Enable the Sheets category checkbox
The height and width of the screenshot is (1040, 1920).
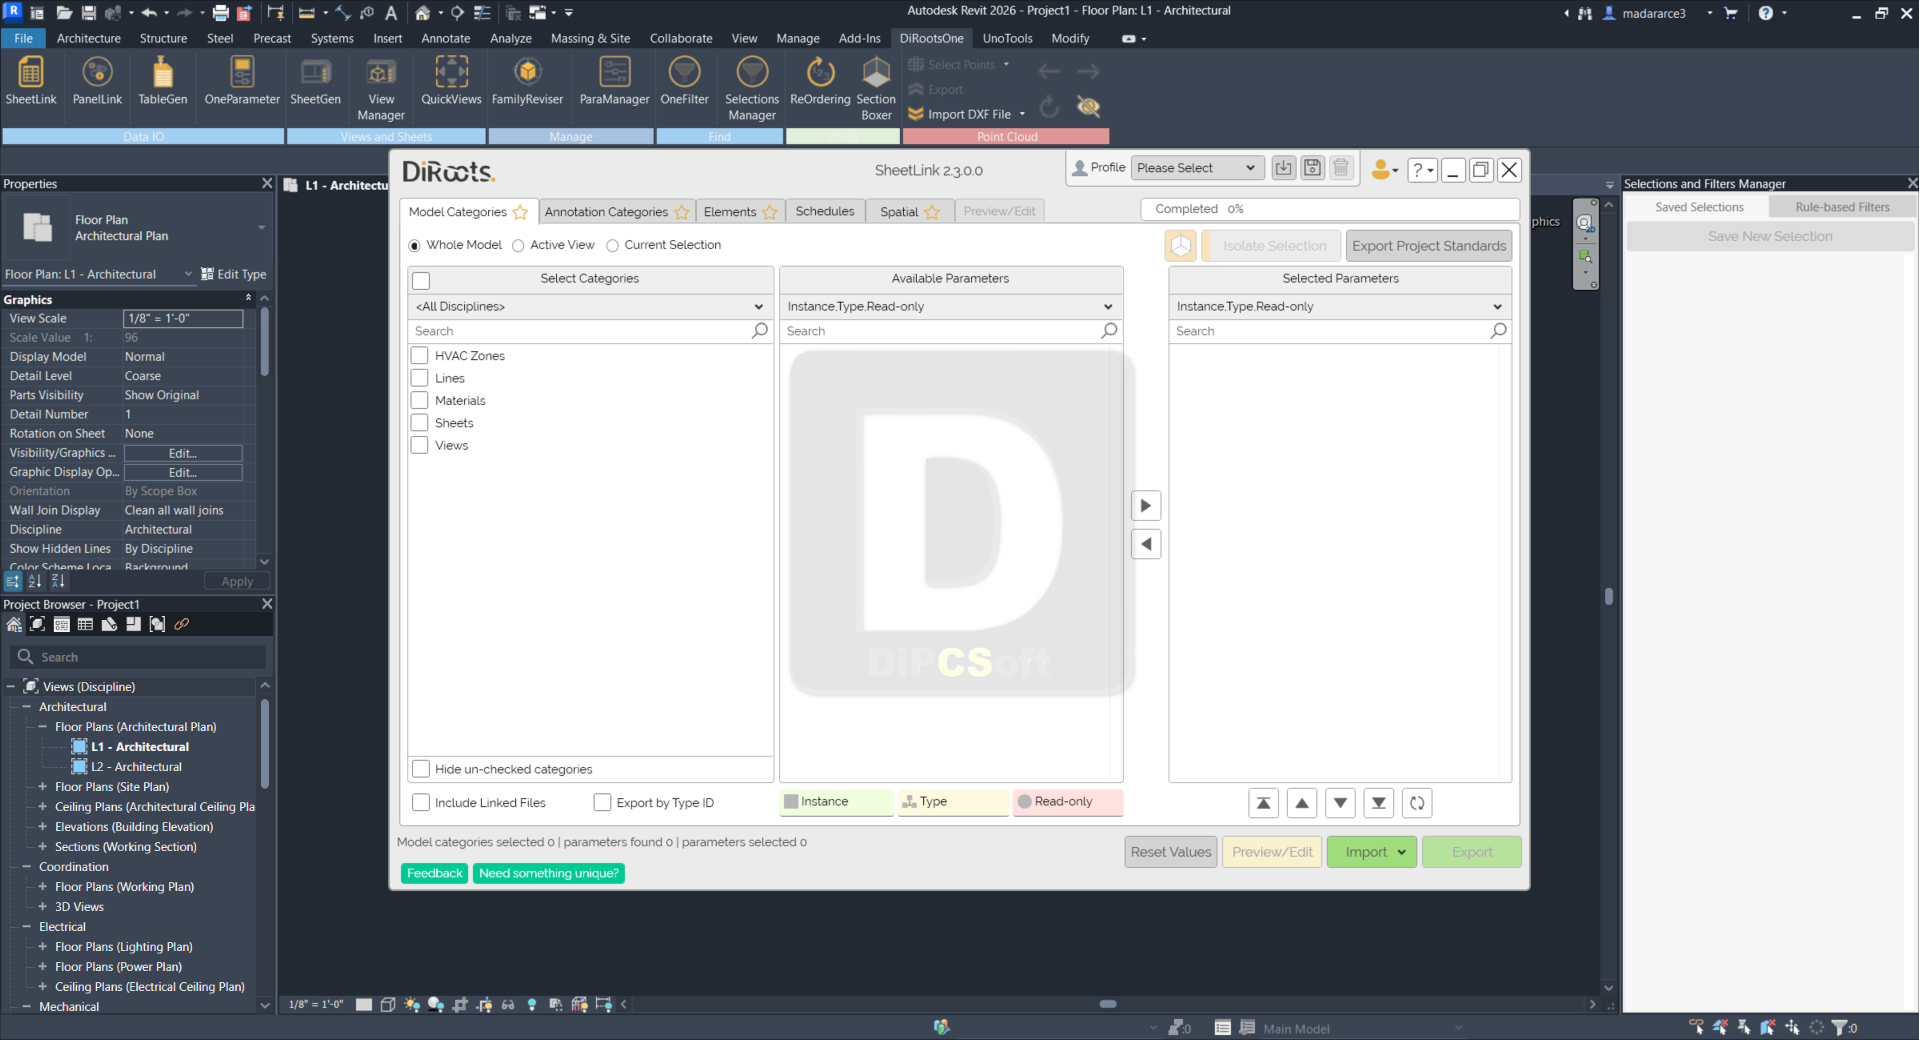[420, 423]
